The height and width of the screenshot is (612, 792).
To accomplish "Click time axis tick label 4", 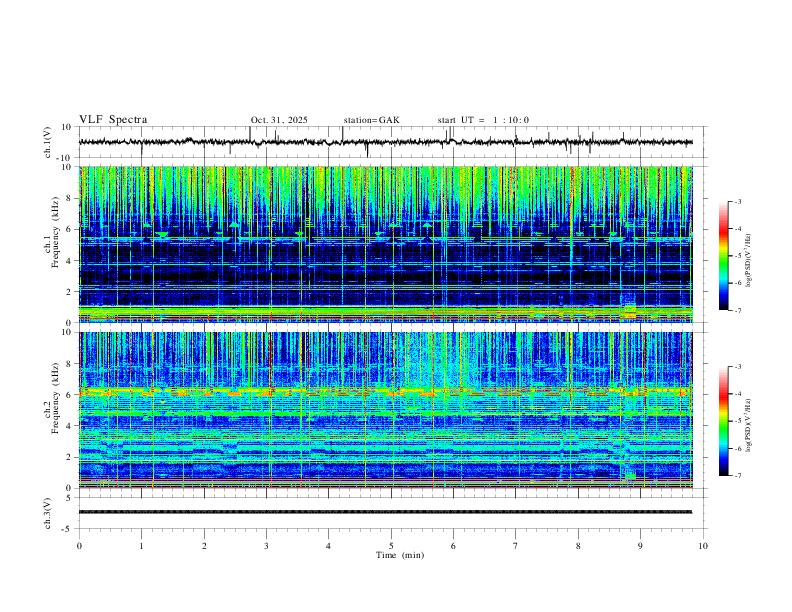I will pos(328,546).
